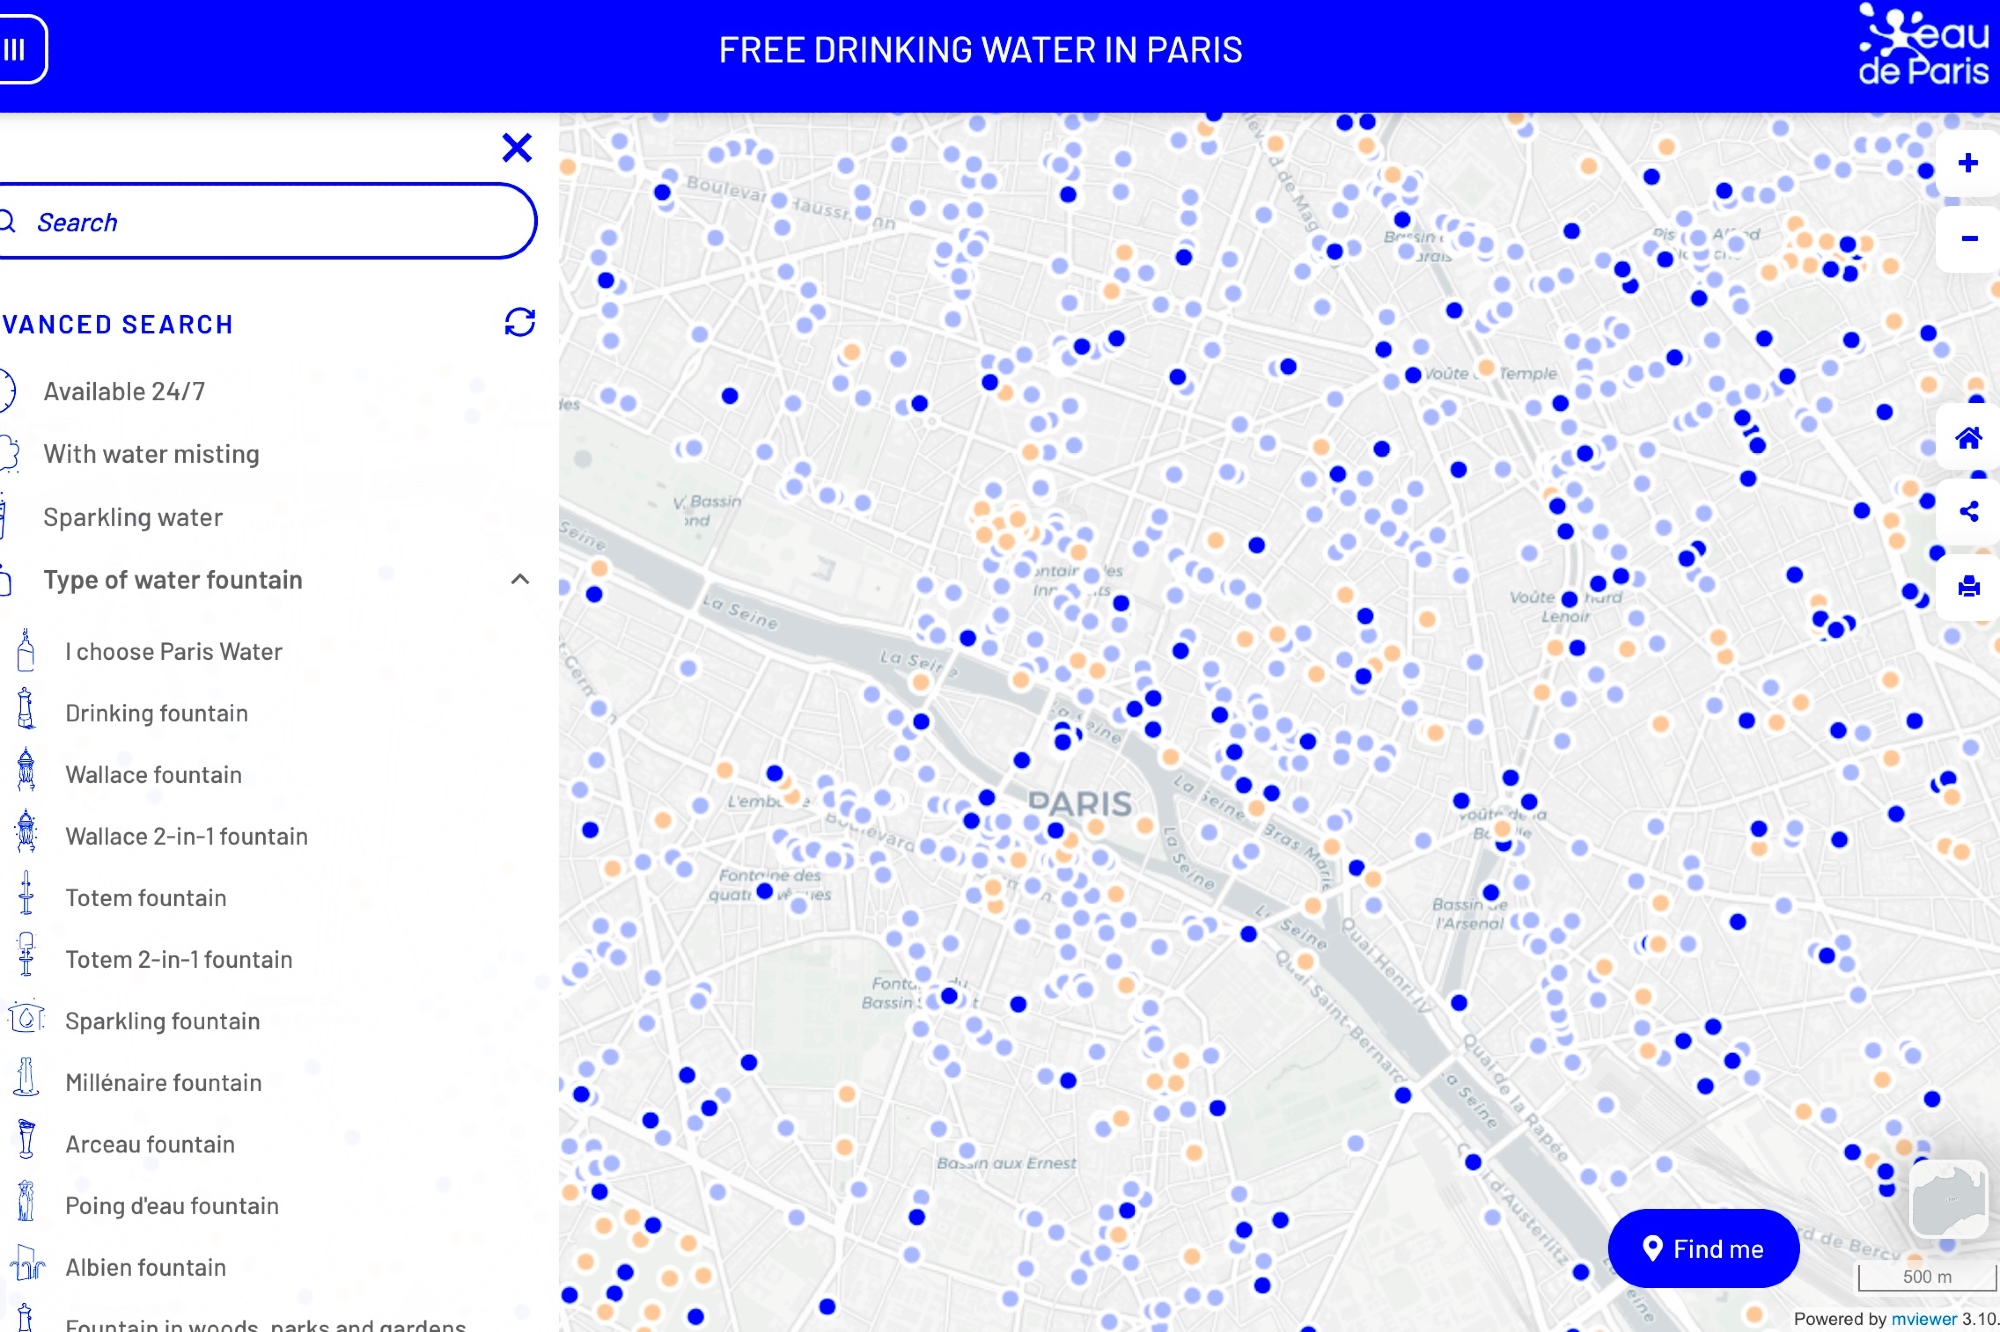Click into the Search field

point(270,222)
